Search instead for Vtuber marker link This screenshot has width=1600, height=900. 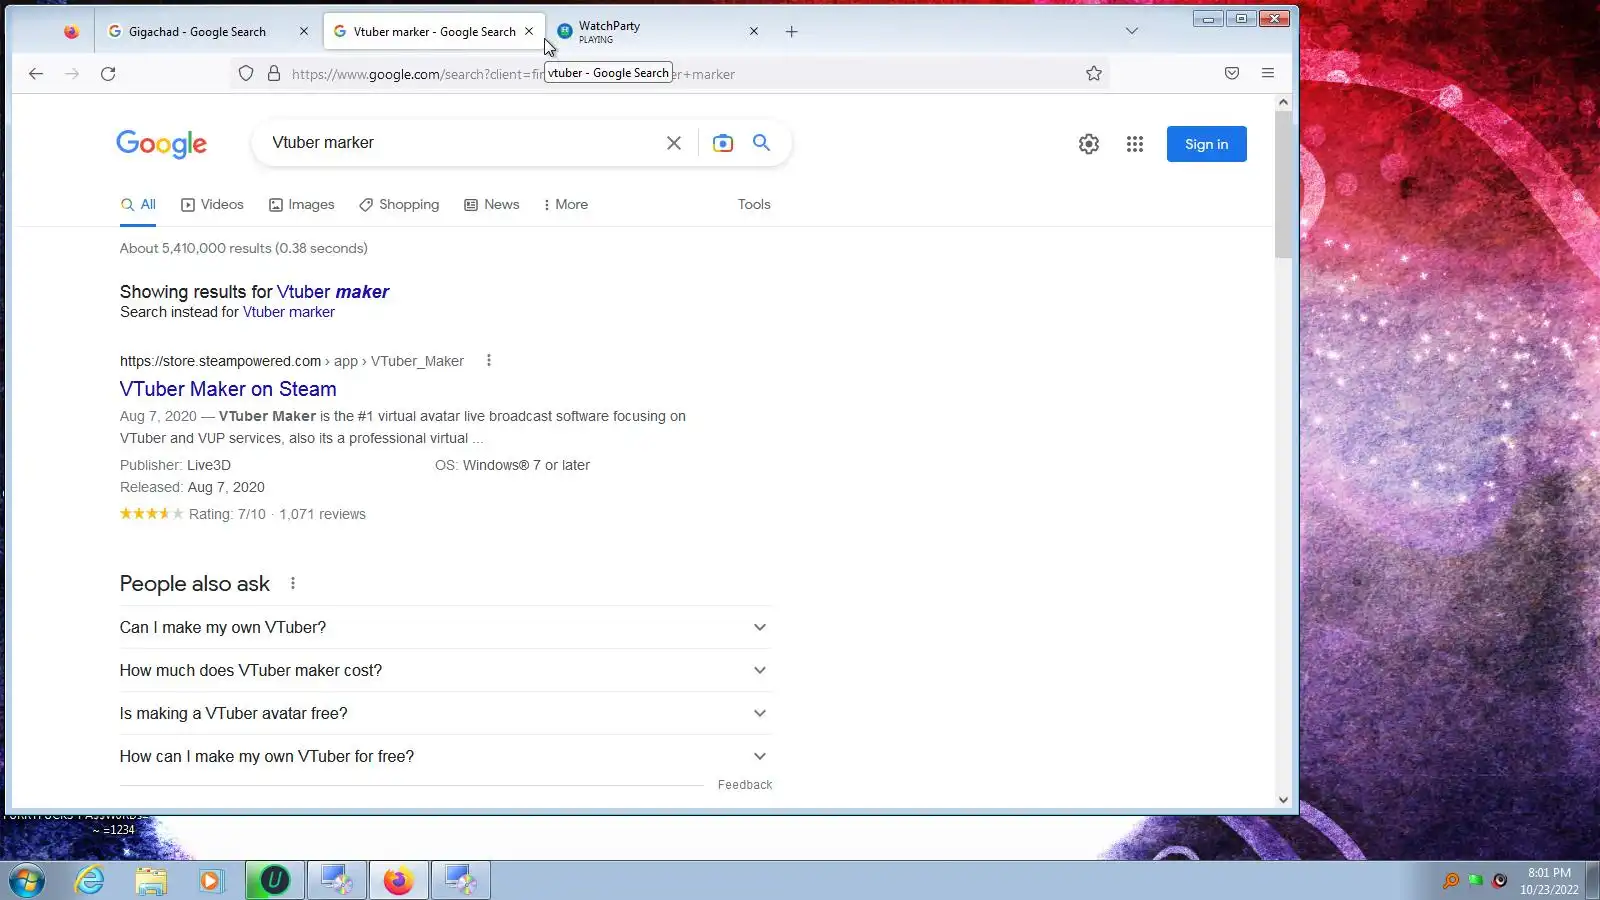pos(289,312)
